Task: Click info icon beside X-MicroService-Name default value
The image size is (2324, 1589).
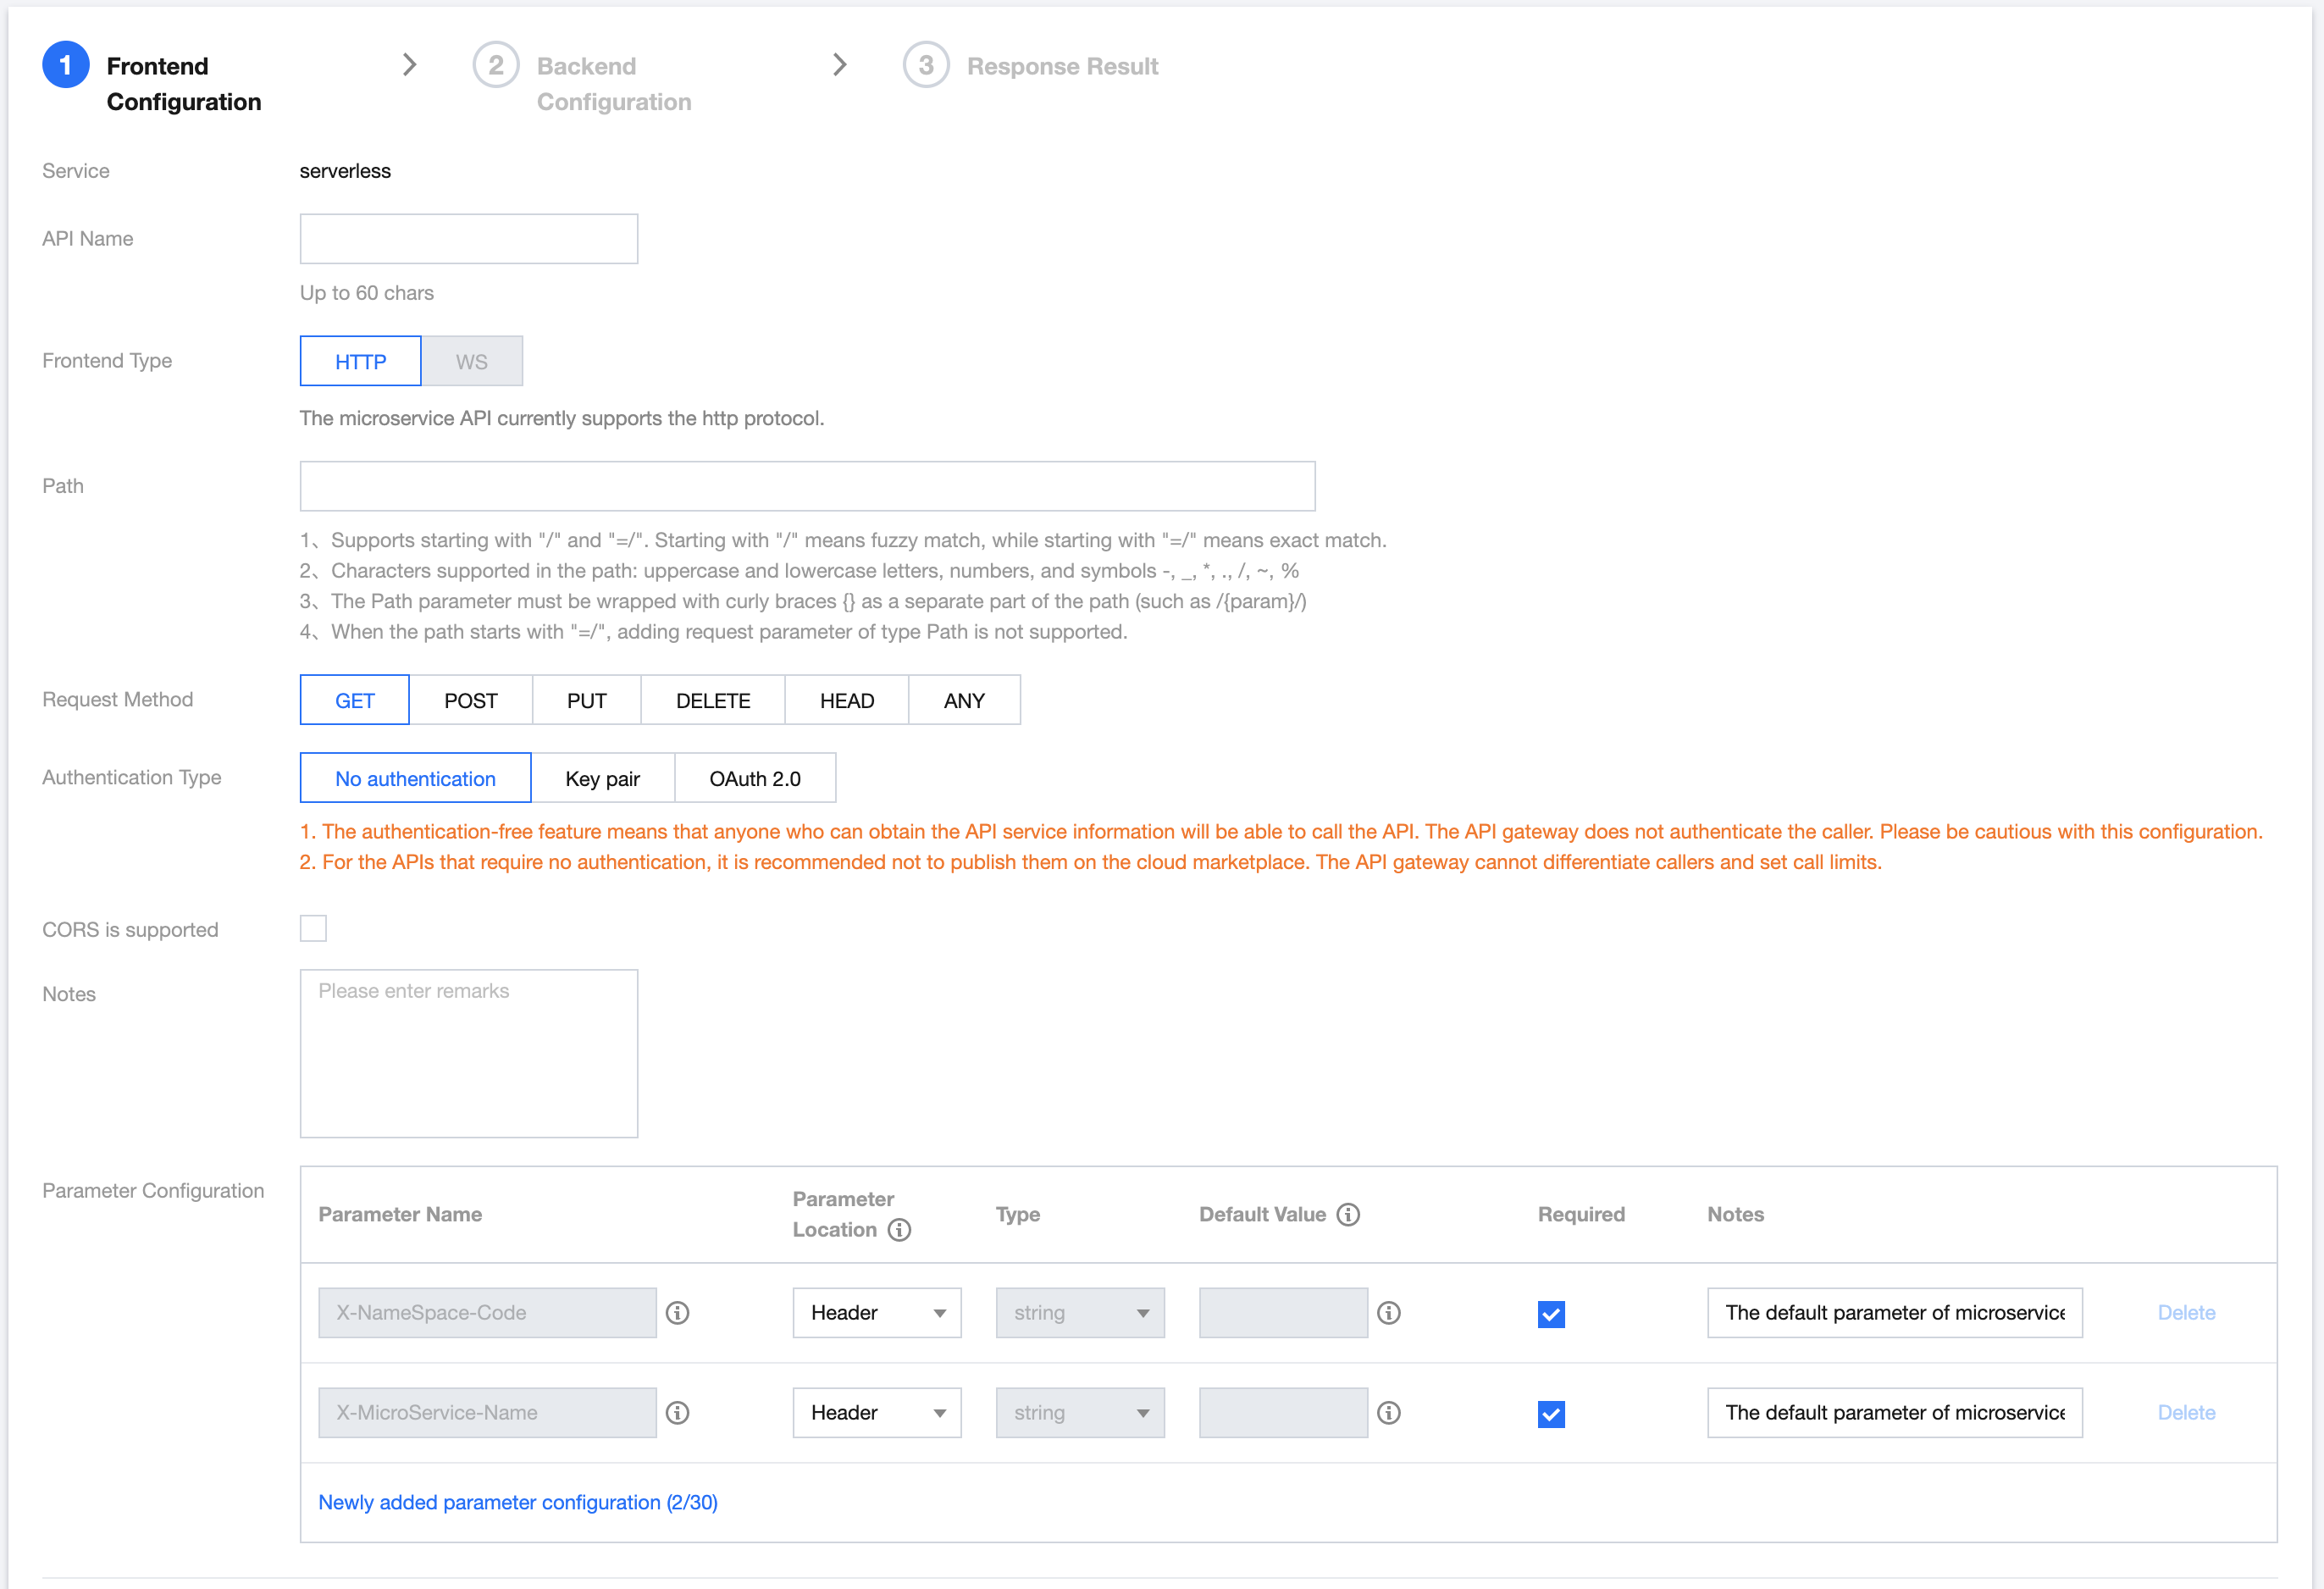Action: coord(1388,1413)
